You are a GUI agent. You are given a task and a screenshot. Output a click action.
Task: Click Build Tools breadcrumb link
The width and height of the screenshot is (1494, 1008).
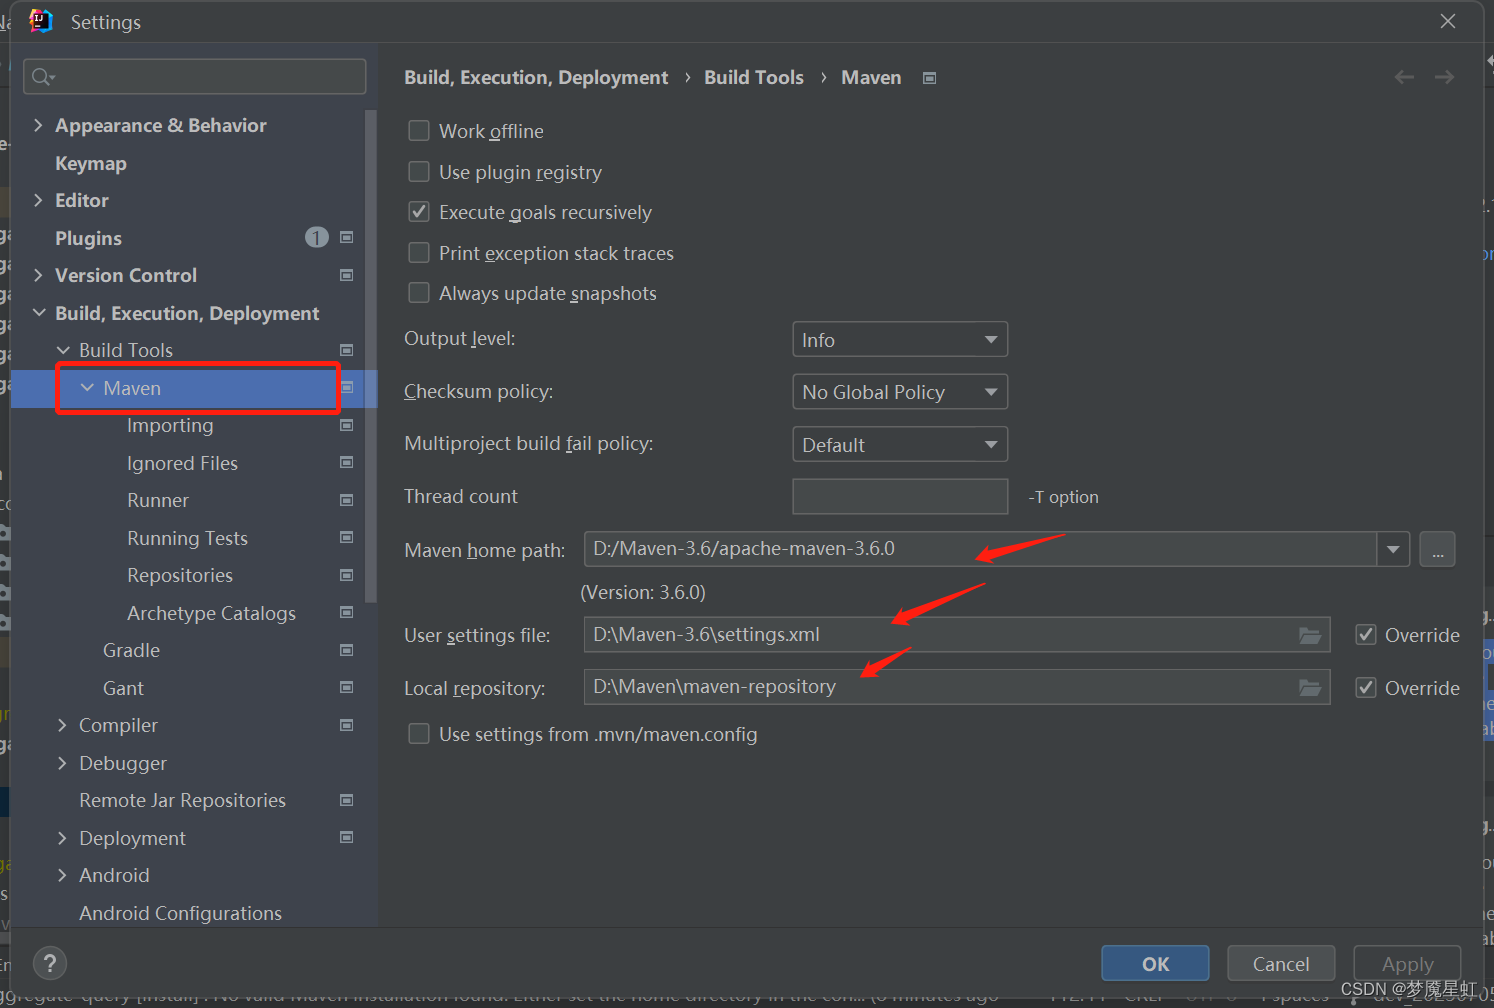coord(754,77)
